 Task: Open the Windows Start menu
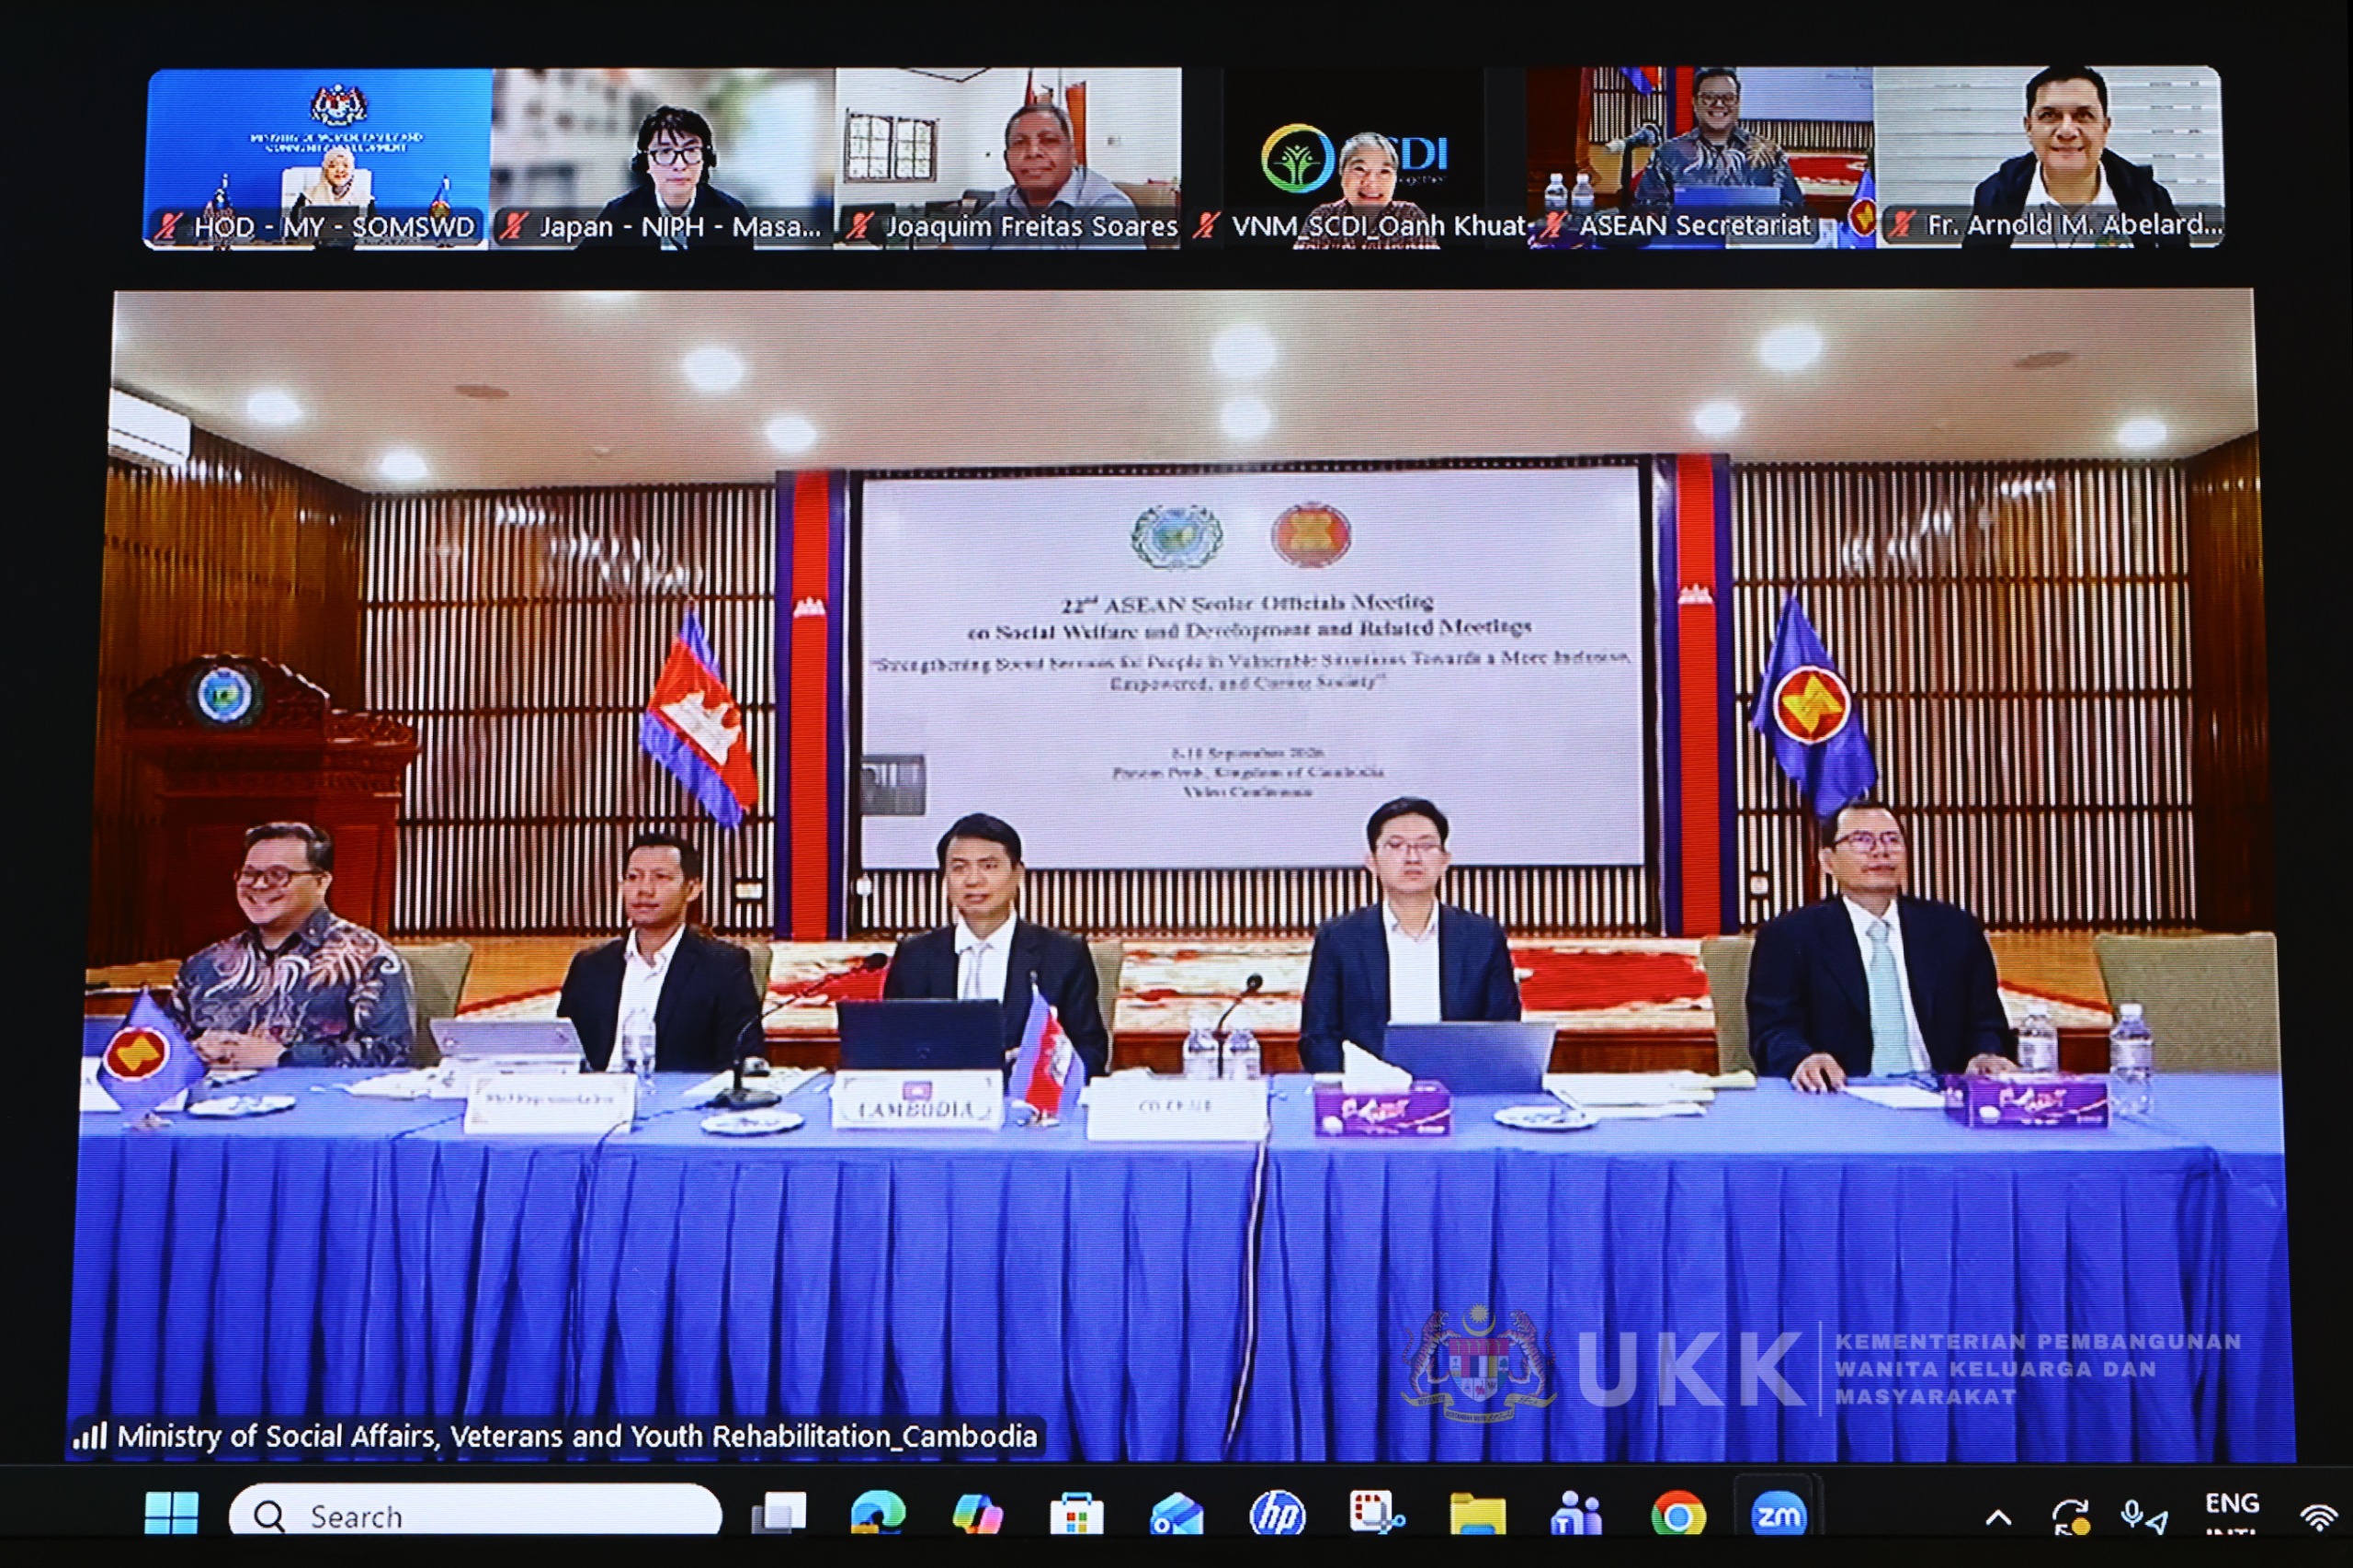point(171,1513)
